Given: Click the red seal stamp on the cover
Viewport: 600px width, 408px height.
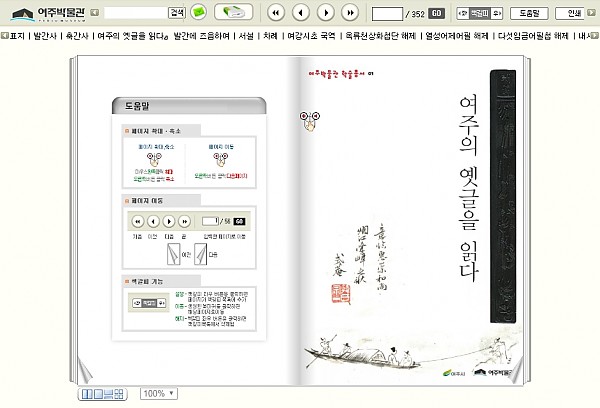Looking at the screenshot, I should 341,294.
